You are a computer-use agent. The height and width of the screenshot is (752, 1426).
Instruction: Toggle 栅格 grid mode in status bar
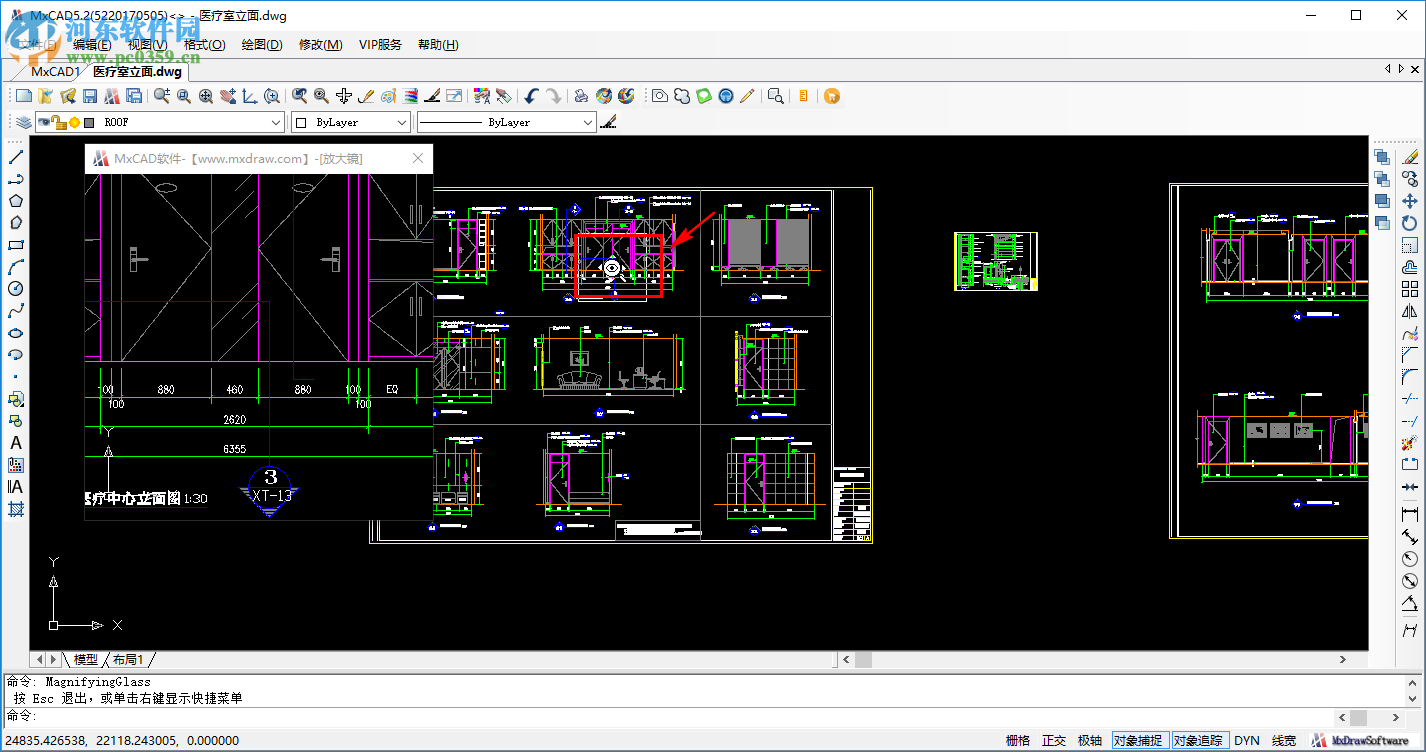point(1018,741)
